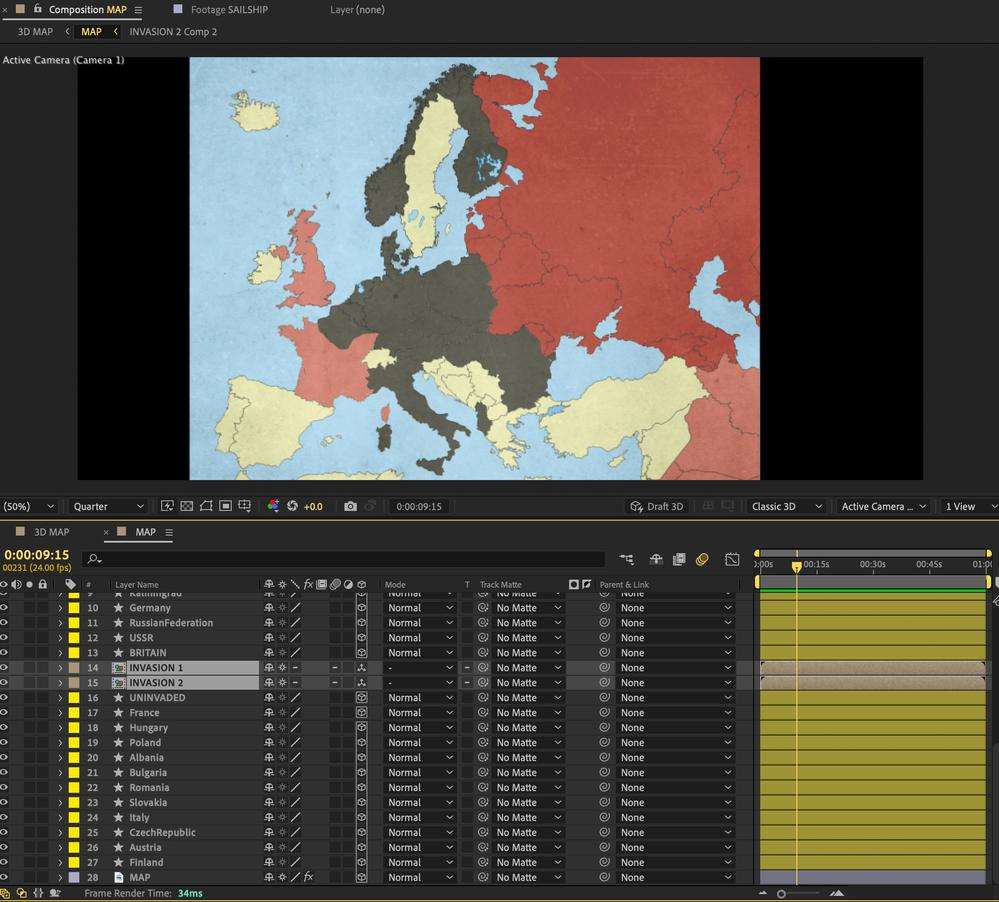Open the Footage SAILSHIP panel tab

(x=228, y=10)
